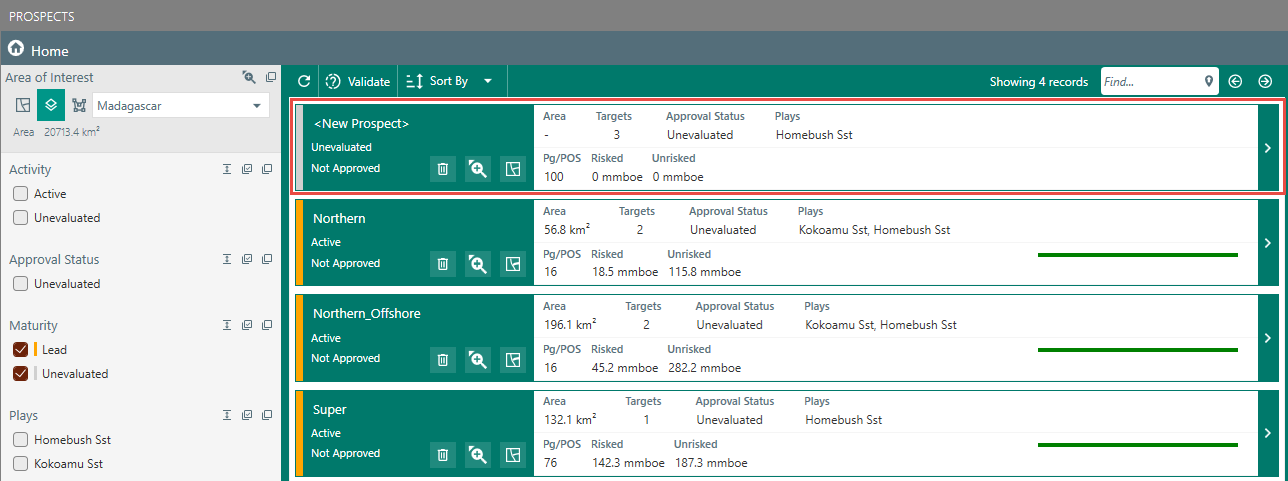Delete the Northern prospect
Viewport: 1288px width, 481px height.
(x=443, y=264)
